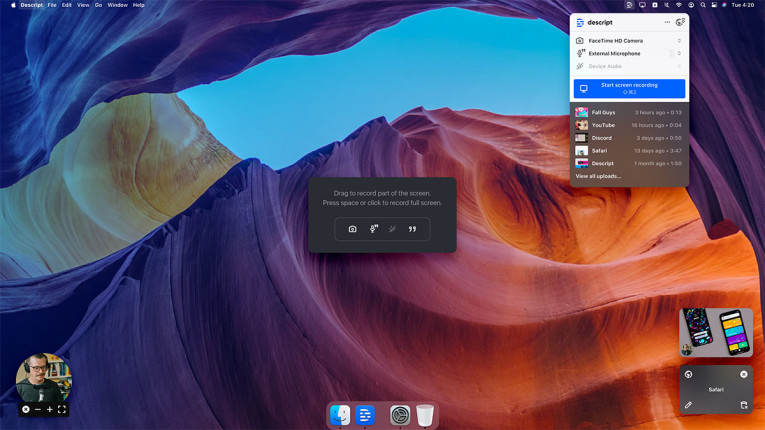Image resolution: width=765 pixels, height=430 pixels.
Task: Open the Edit menu in menu bar
Action: click(66, 5)
